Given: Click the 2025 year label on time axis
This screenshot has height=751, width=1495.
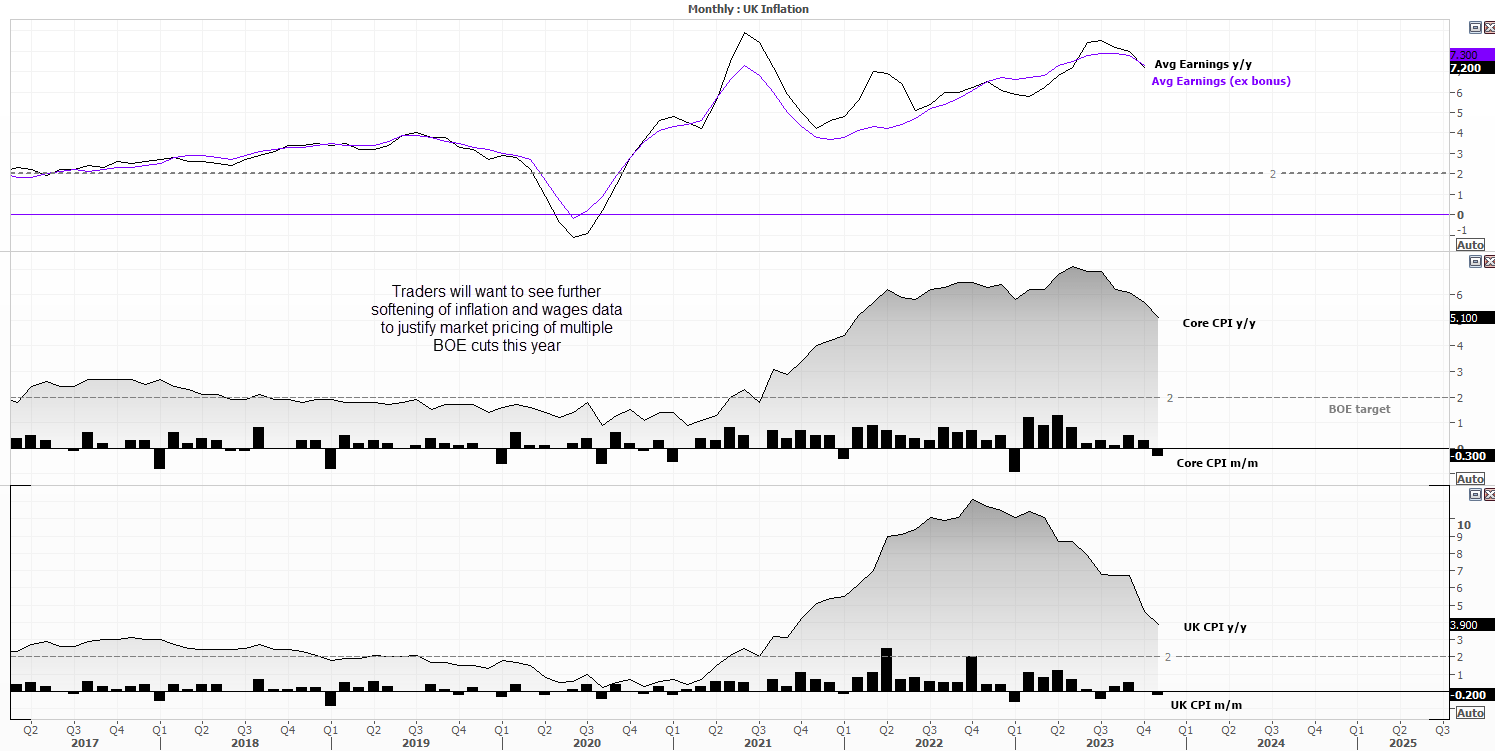Looking at the screenshot, I should (x=1403, y=743).
